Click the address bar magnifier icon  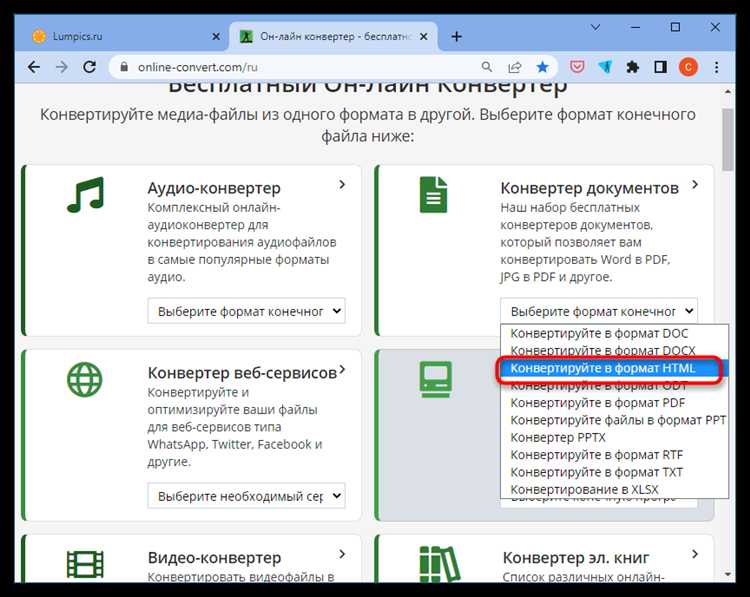tap(486, 67)
